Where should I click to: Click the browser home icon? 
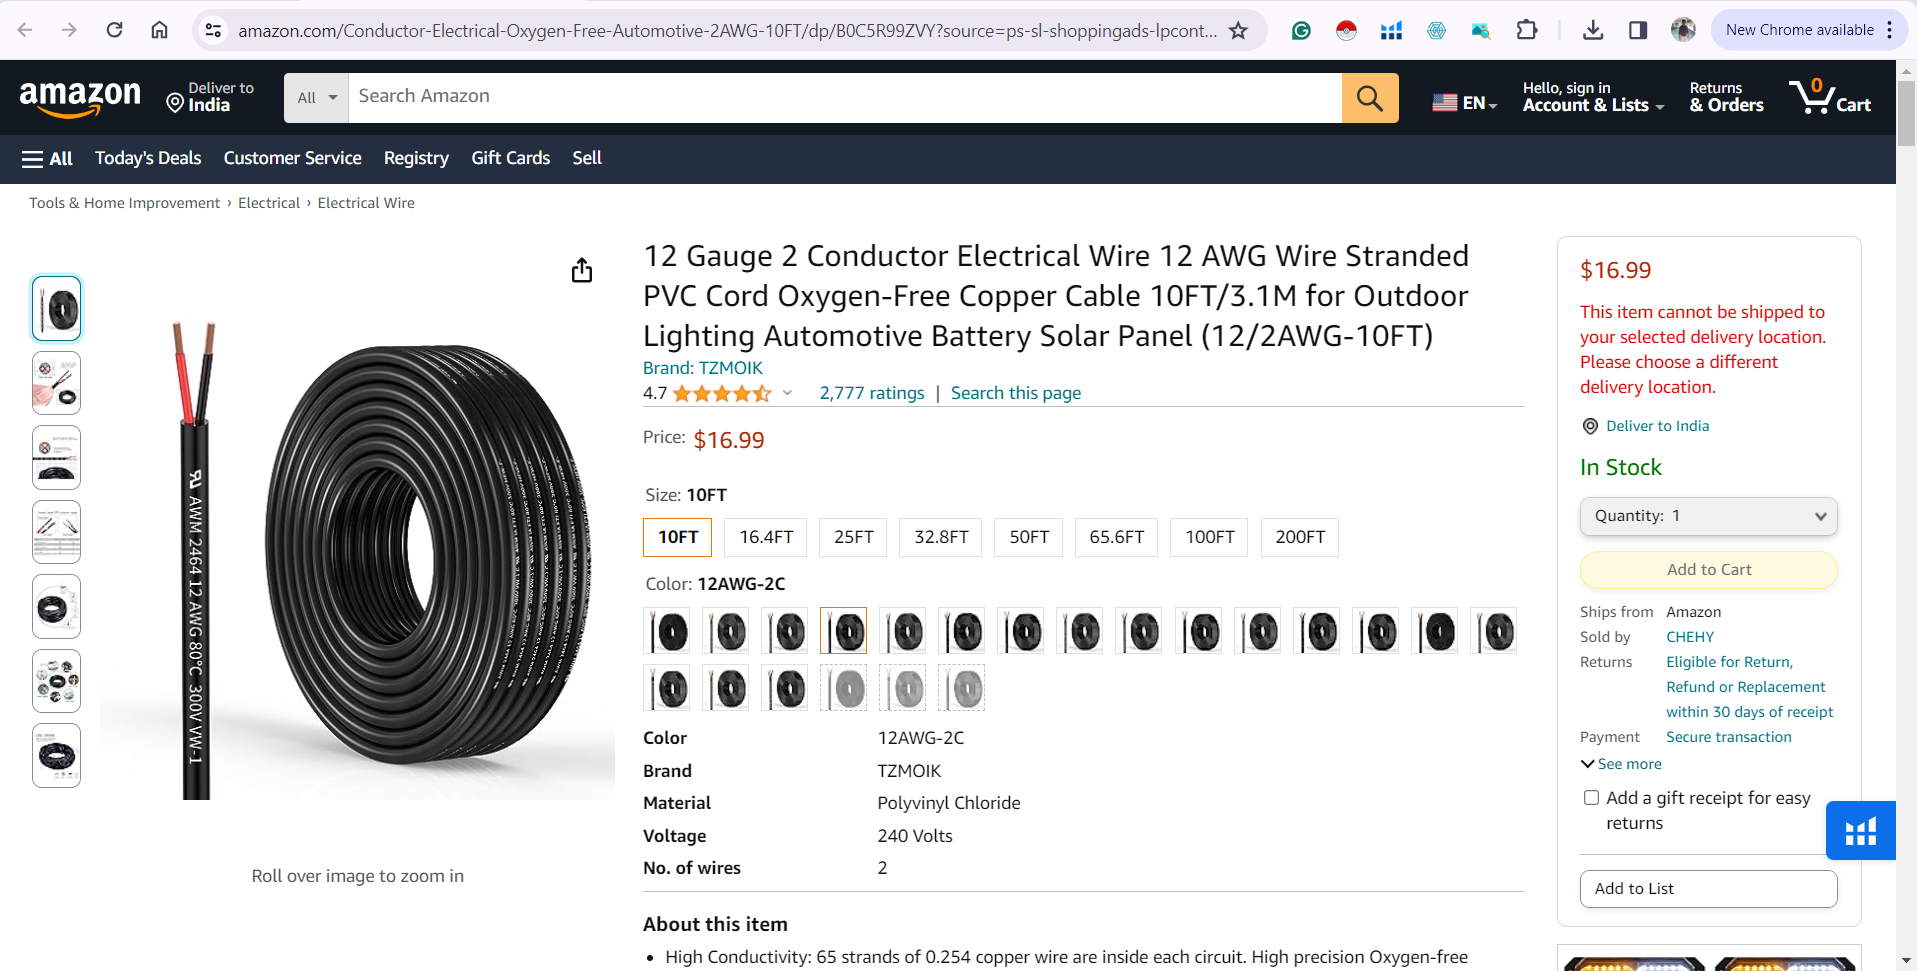pyautogui.click(x=158, y=30)
